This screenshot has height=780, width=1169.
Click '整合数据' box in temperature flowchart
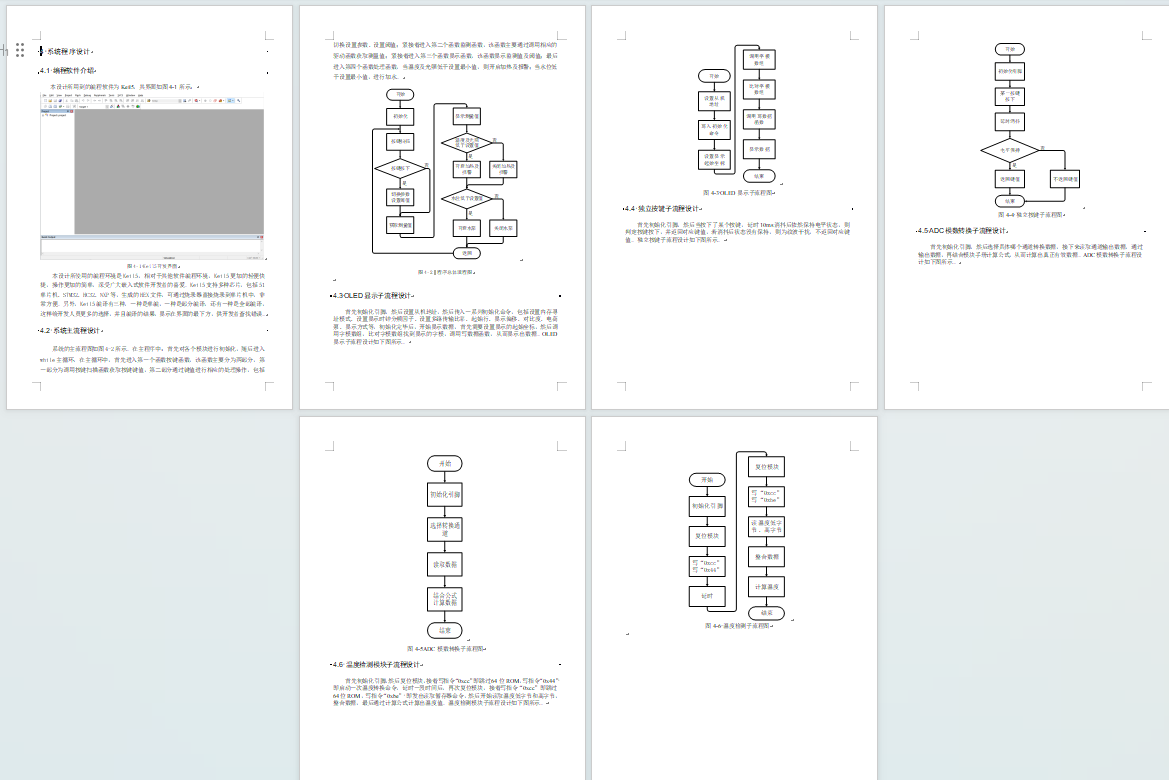[766, 556]
